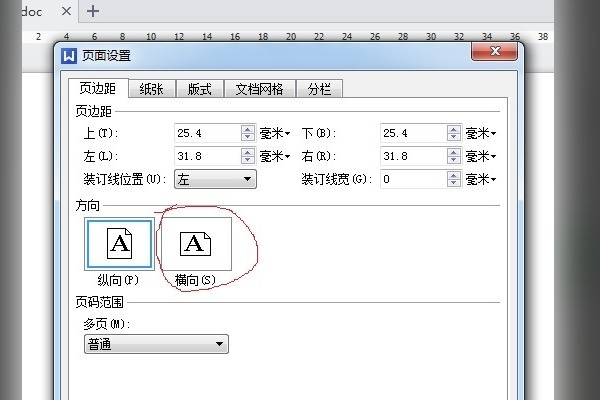Click the WPS icon in dialog title
The width and height of the screenshot is (600, 400).
(x=68, y=56)
